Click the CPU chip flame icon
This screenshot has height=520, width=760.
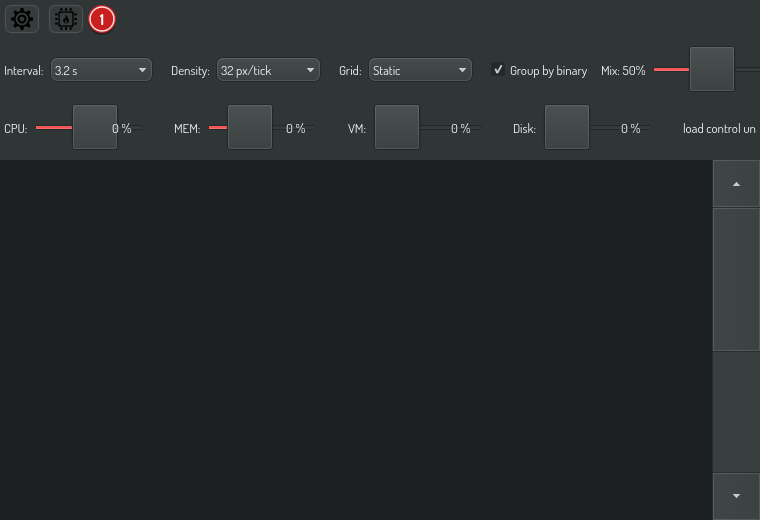[66, 19]
